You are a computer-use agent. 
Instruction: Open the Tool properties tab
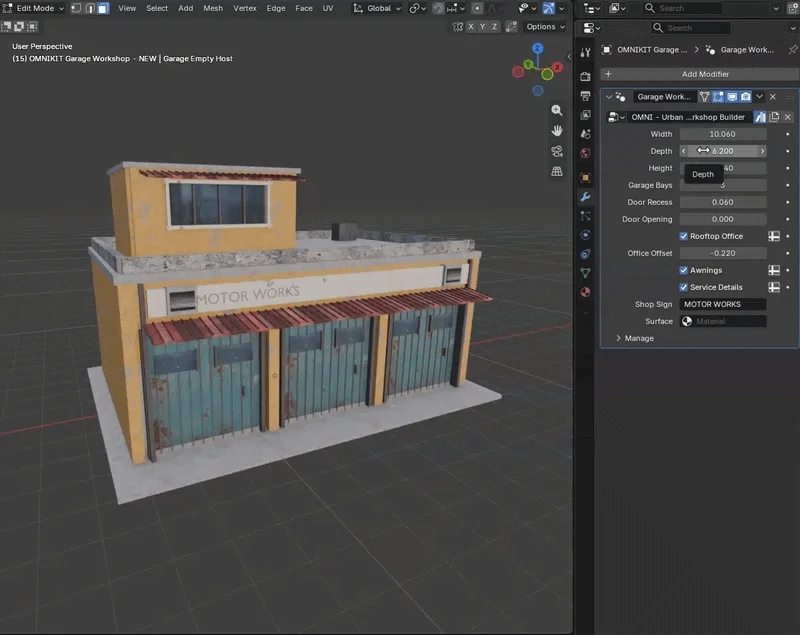tap(585, 52)
